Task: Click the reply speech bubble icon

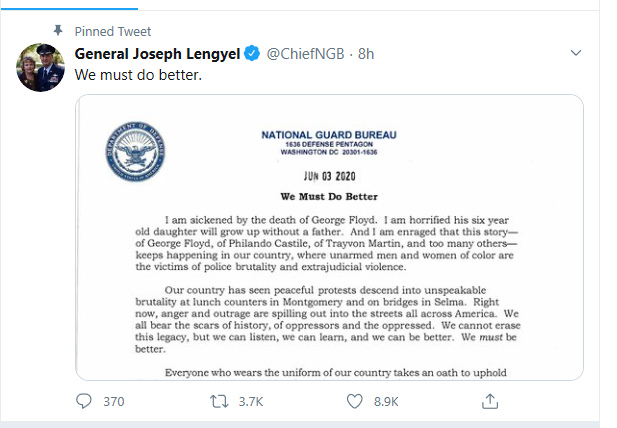Action: [x=84, y=402]
